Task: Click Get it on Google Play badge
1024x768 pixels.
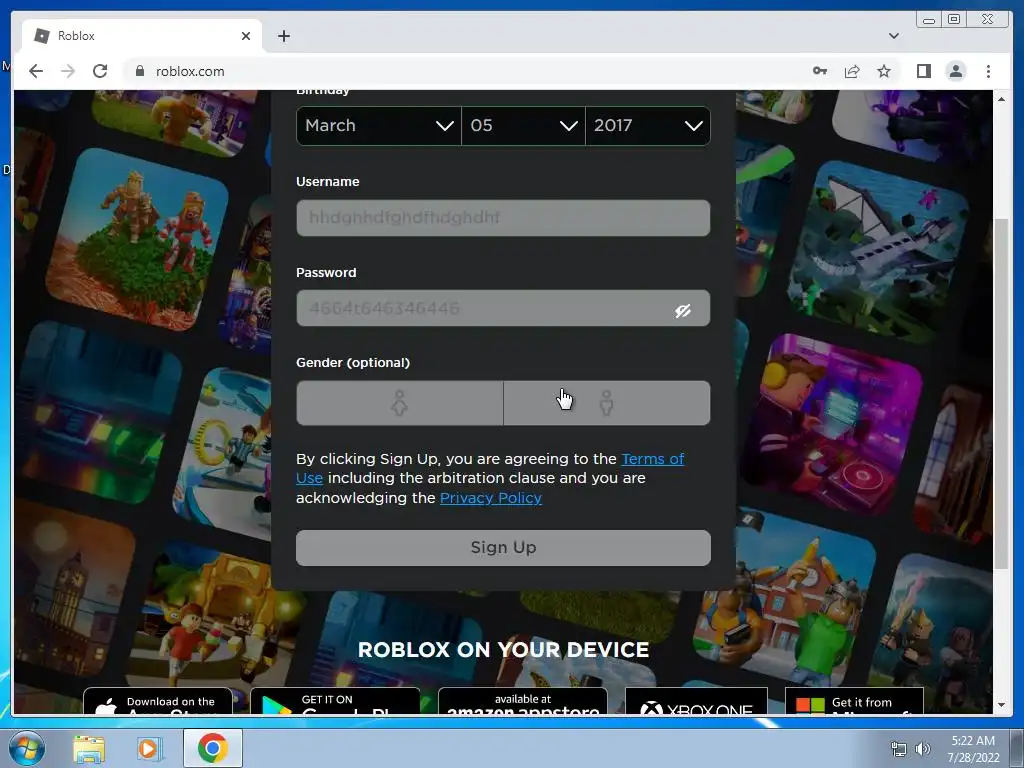Action: click(x=335, y=701)
